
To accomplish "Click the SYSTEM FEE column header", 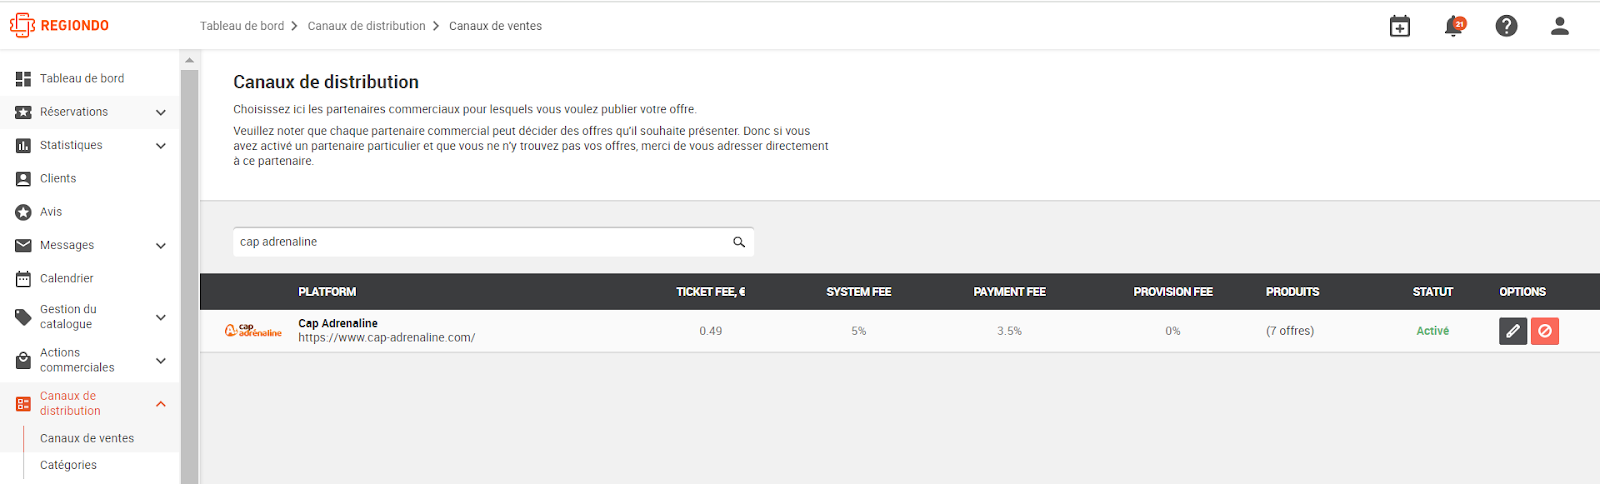I will click(858, 292).
